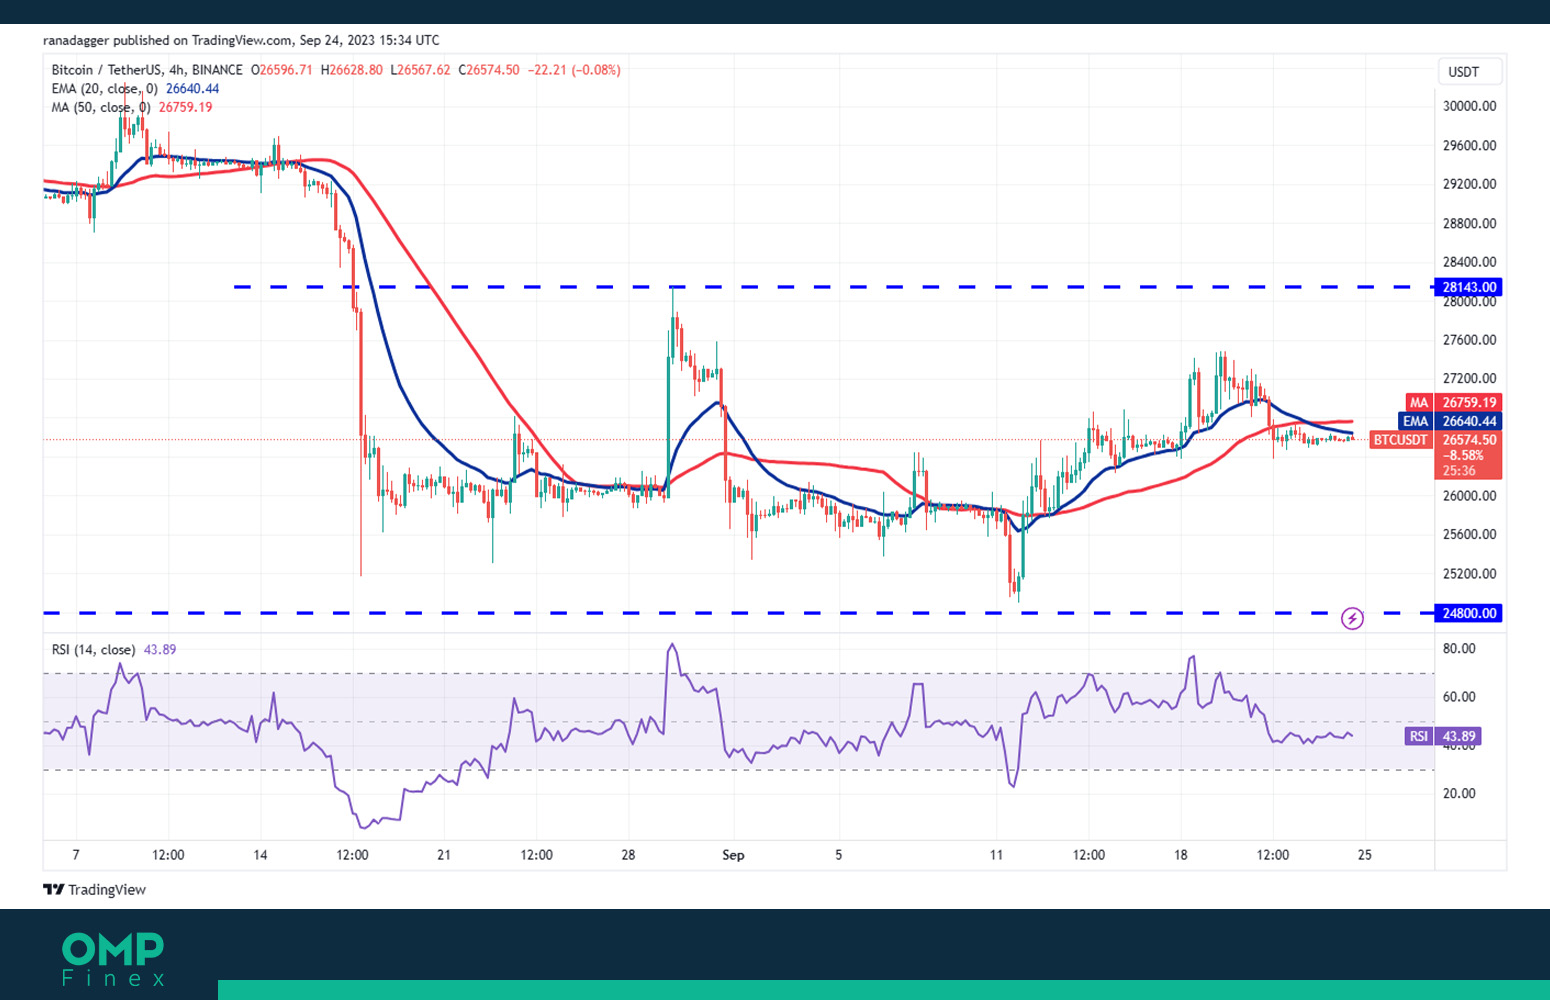Click the purple lightning bolt event icon
1550x1000 pixels.
pyautogui.click(x=1352, y=619)
